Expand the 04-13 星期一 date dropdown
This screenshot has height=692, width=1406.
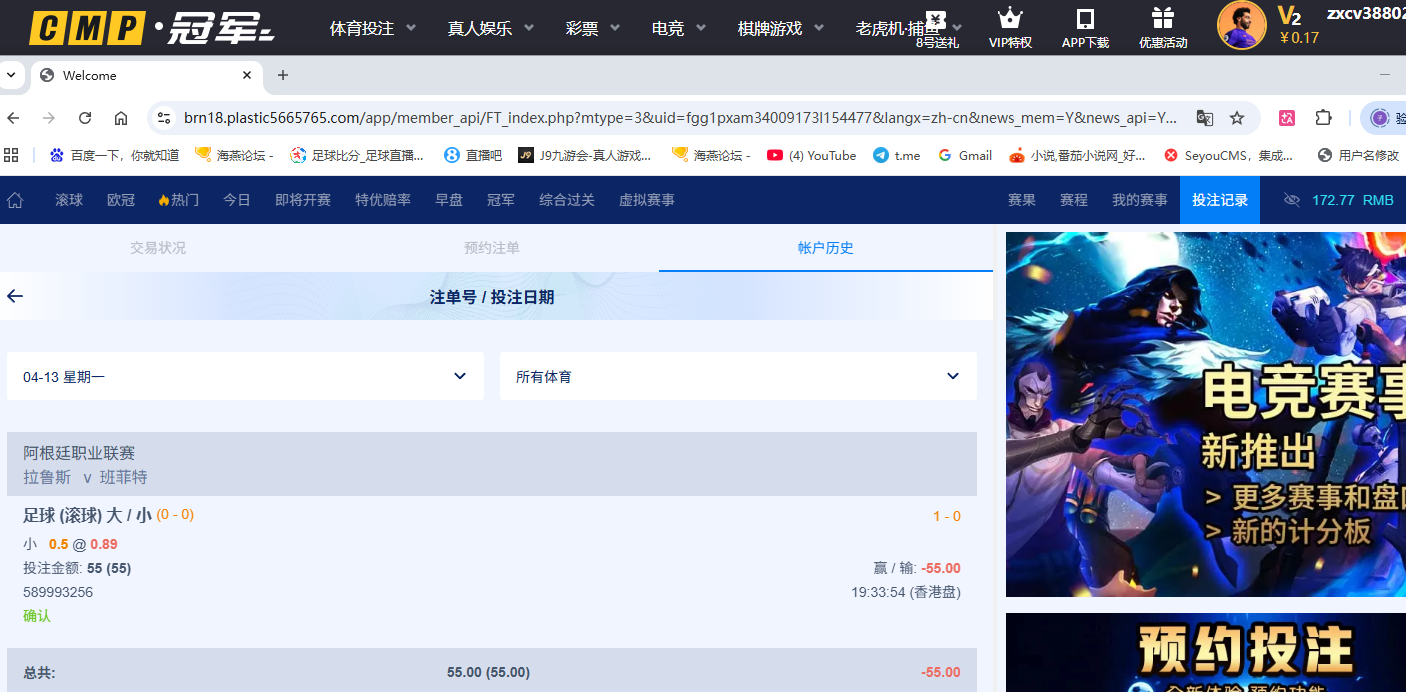click(x=245, y=376)
